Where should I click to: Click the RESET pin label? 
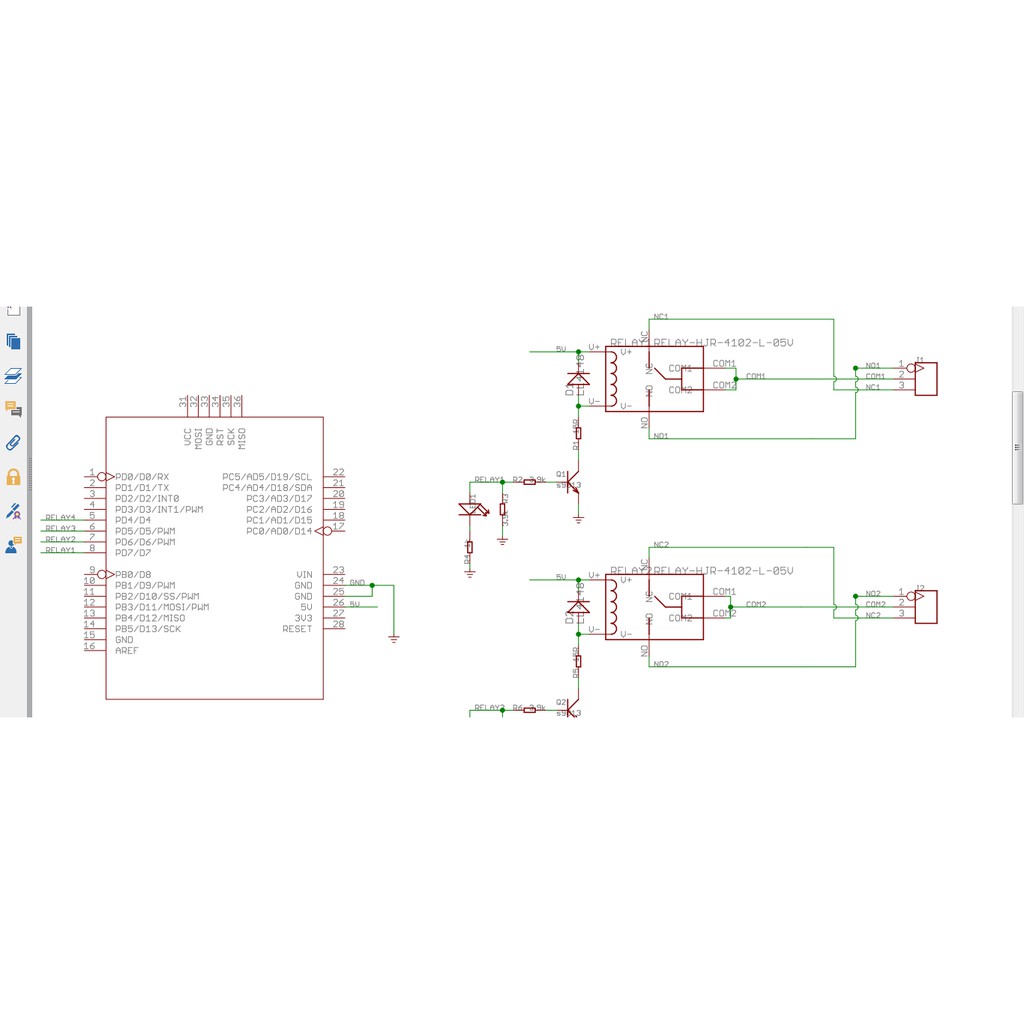point(297,629)
